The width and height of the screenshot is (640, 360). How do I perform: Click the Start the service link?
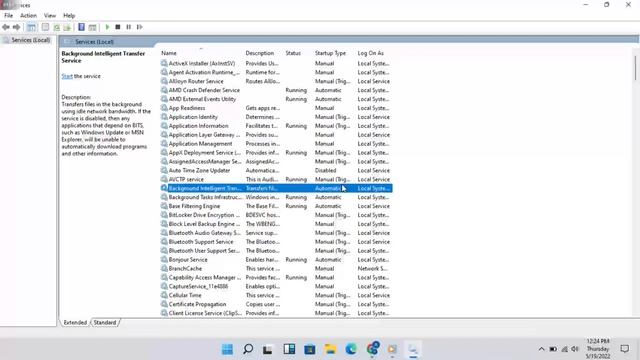point(67,76)
